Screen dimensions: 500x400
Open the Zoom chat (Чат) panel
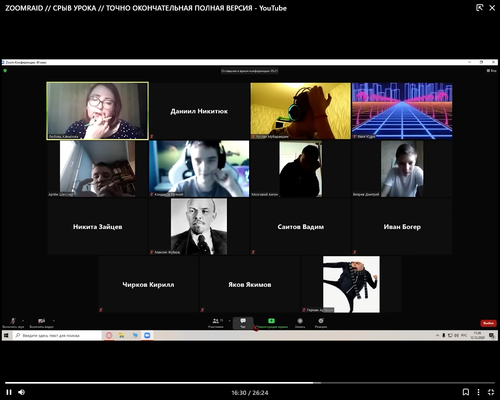[x=243, y=323]
